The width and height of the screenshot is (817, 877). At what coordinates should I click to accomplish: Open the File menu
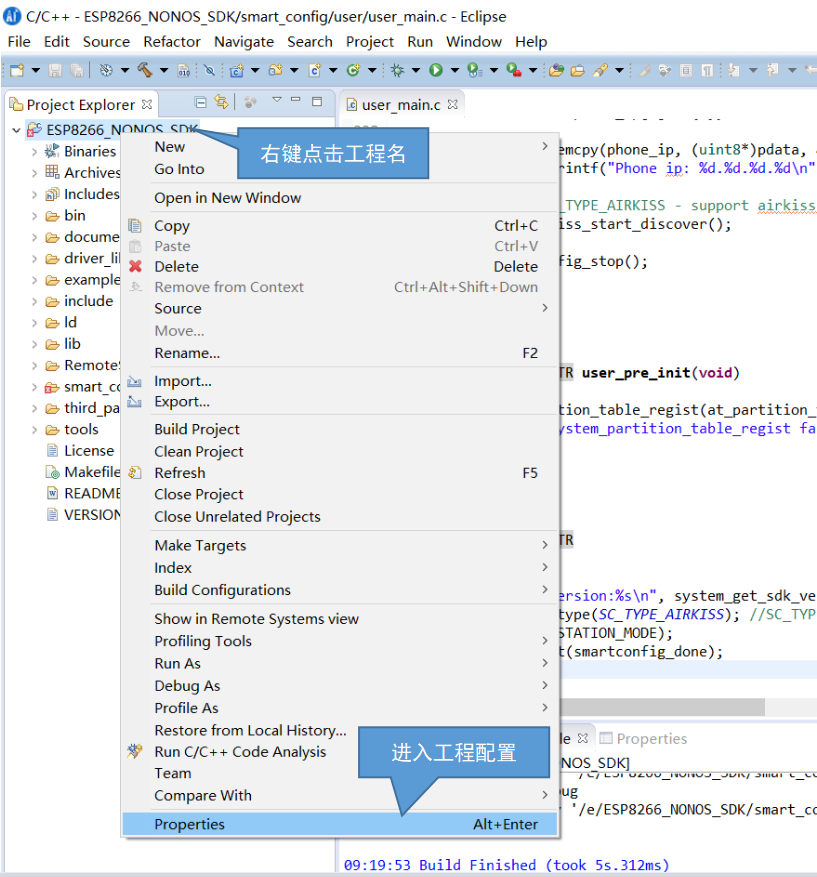[x=19, y=42]
